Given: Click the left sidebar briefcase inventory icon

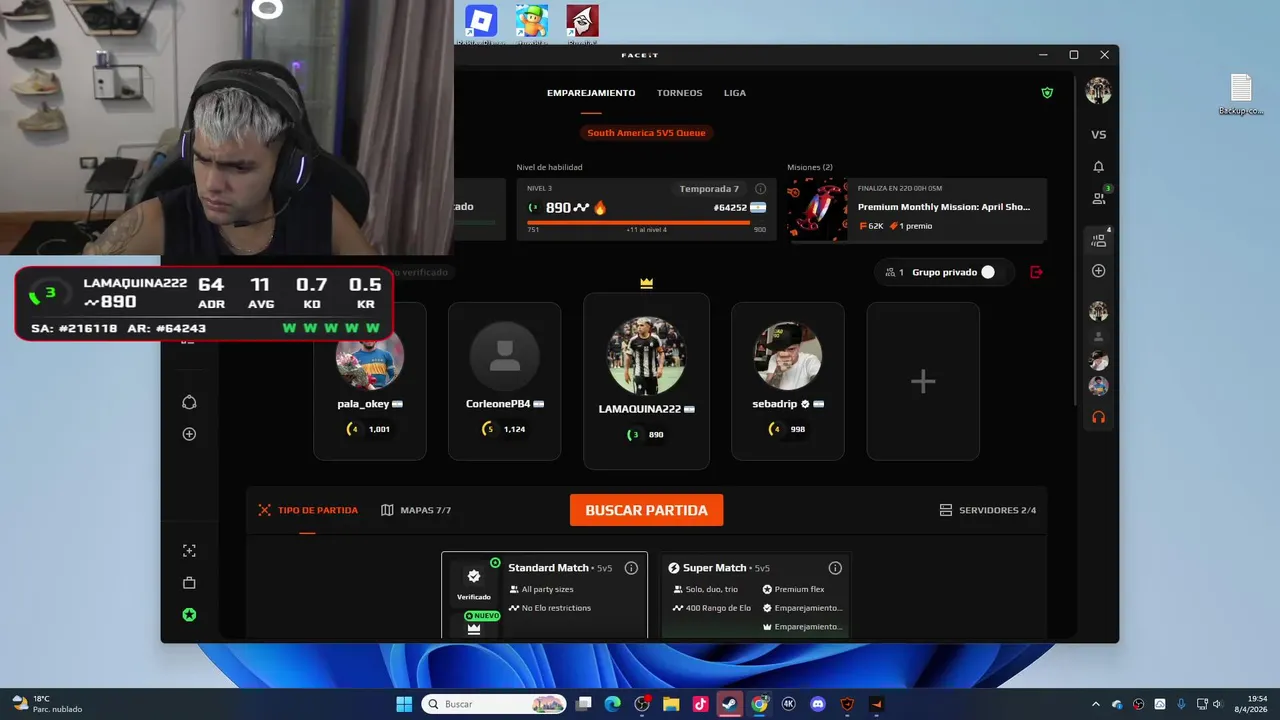Looking at the screenshot, I should click(x=189, y=583).
